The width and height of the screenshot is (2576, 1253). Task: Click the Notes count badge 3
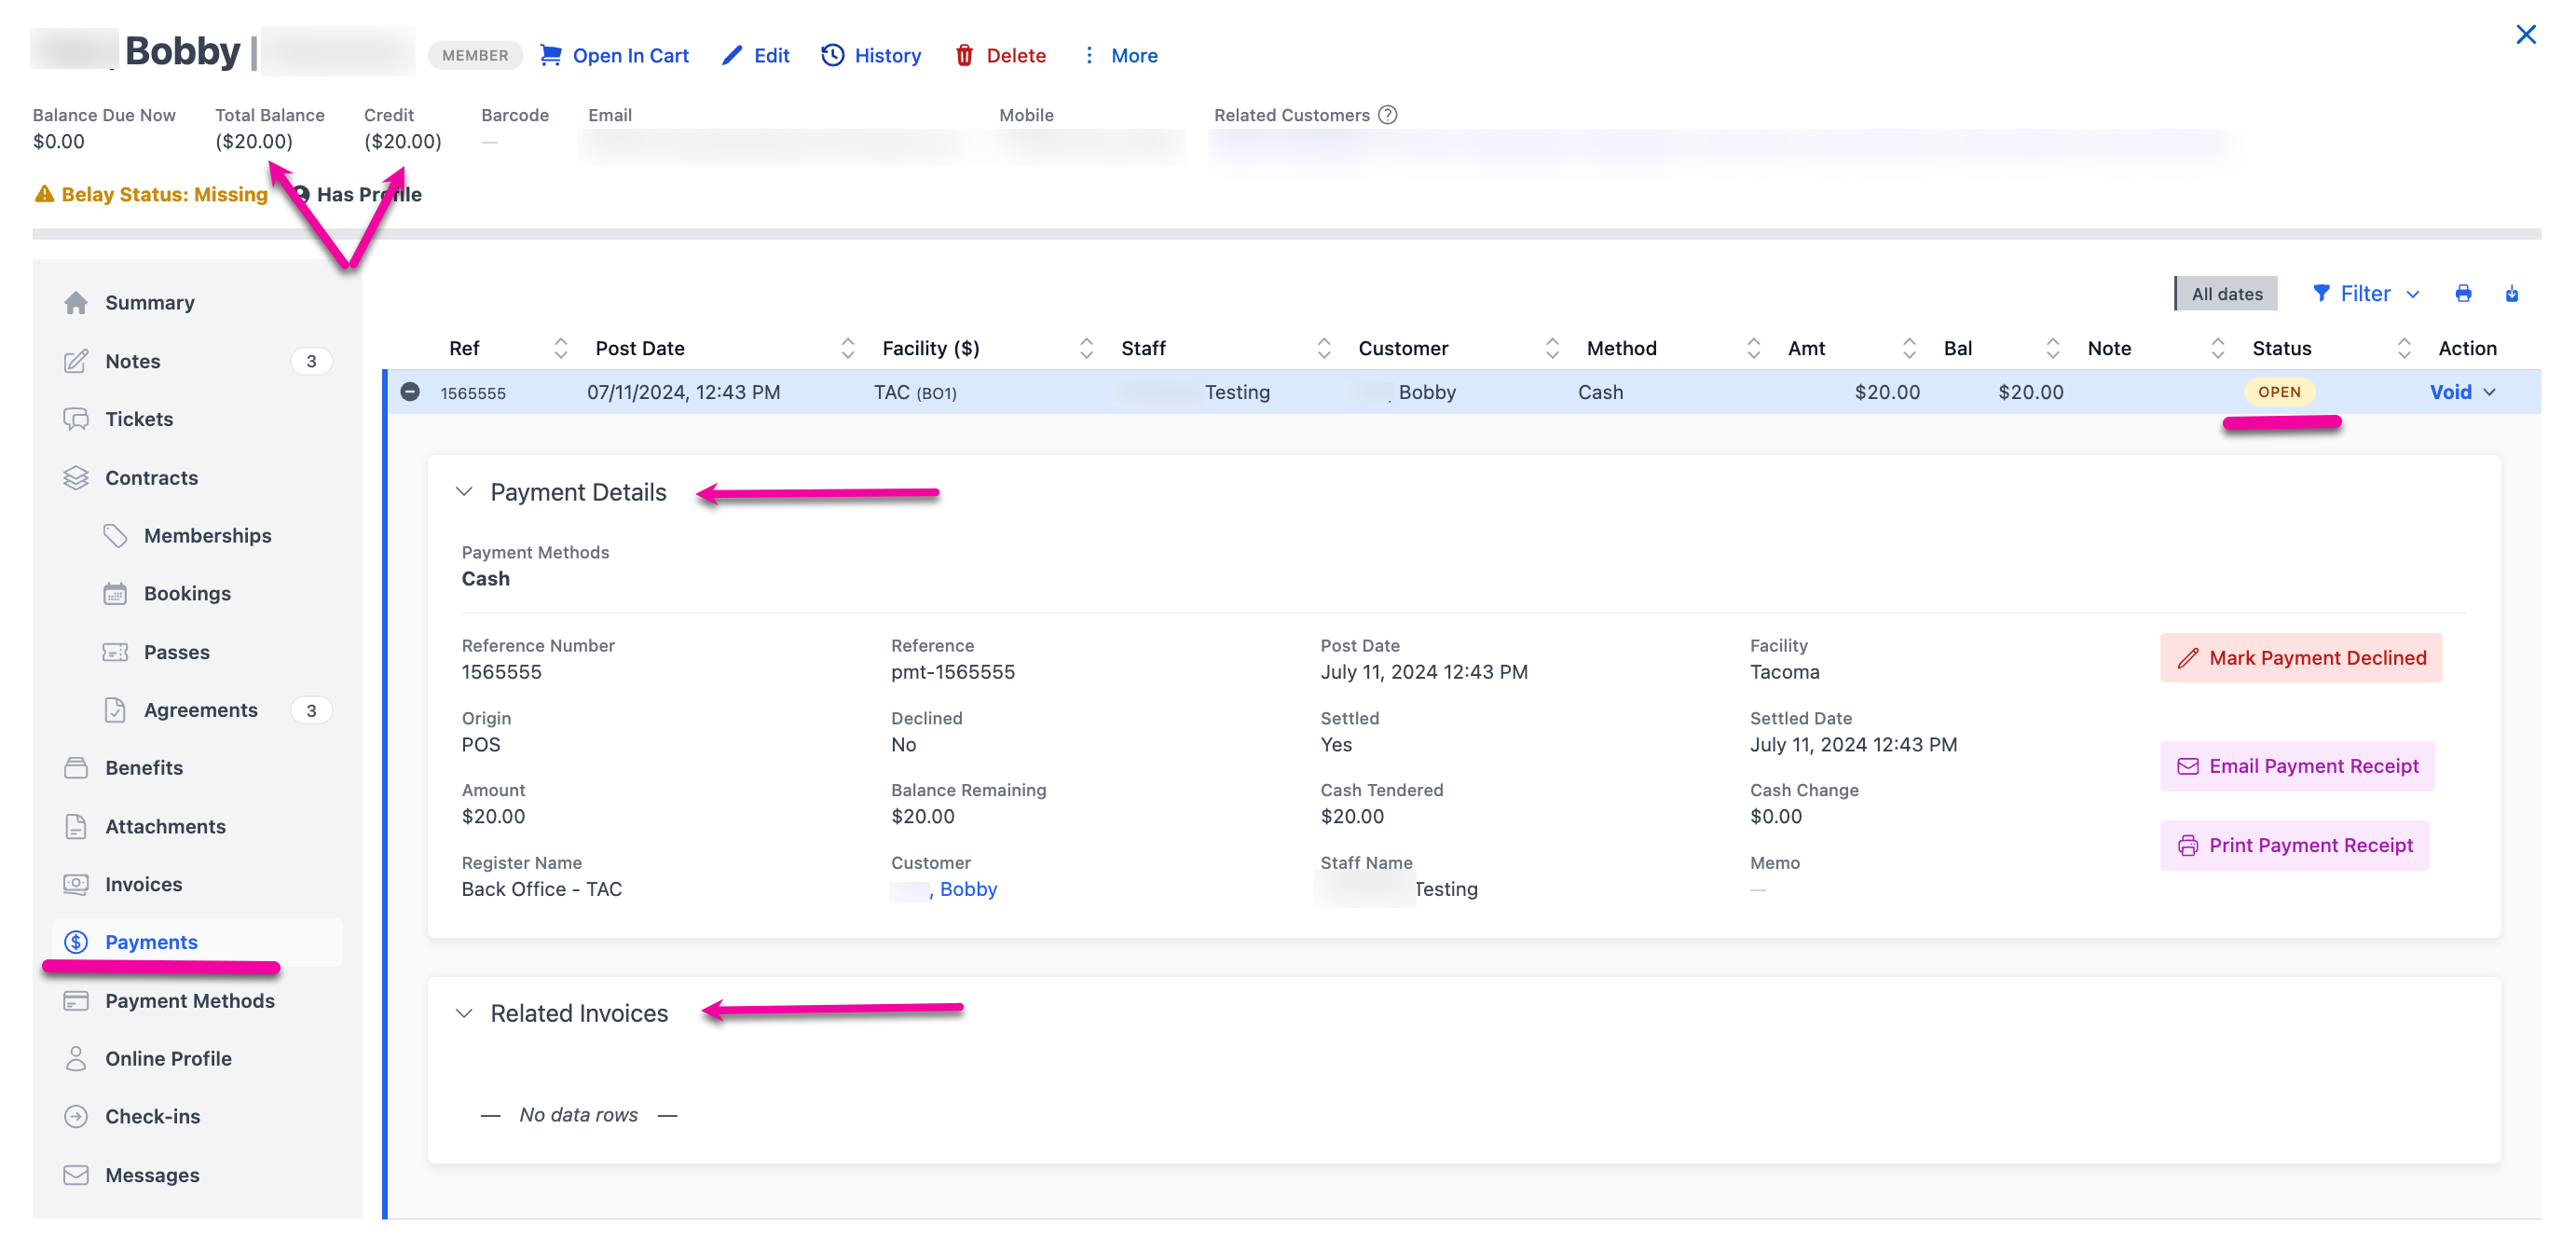[311, 361]
